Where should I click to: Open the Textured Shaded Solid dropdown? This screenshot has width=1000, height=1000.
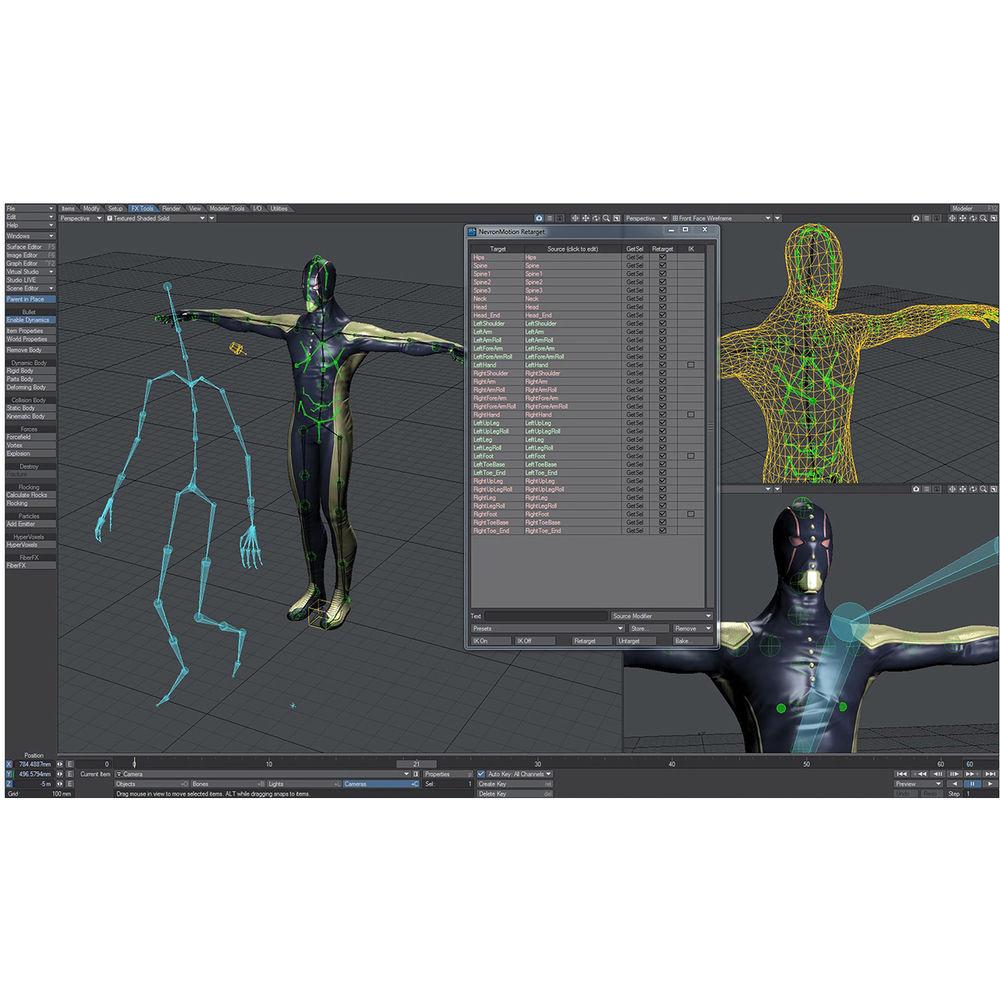(x=157, y=217)
